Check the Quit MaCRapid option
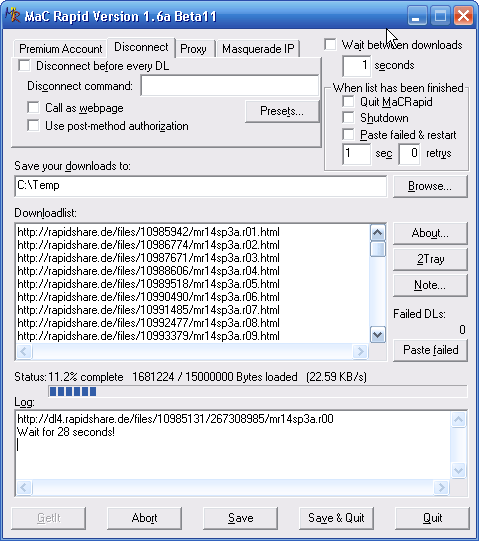479x541 pixels. 348,102
